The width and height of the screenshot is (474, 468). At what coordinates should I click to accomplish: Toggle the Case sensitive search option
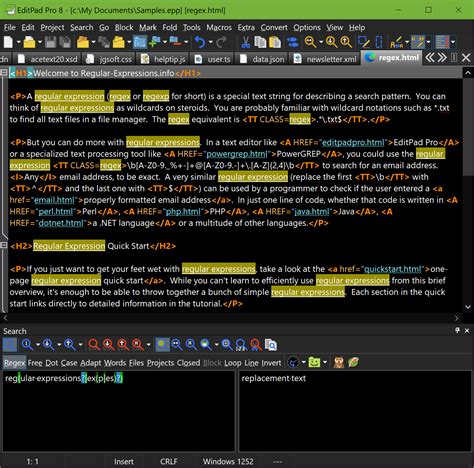click(69, 363)
